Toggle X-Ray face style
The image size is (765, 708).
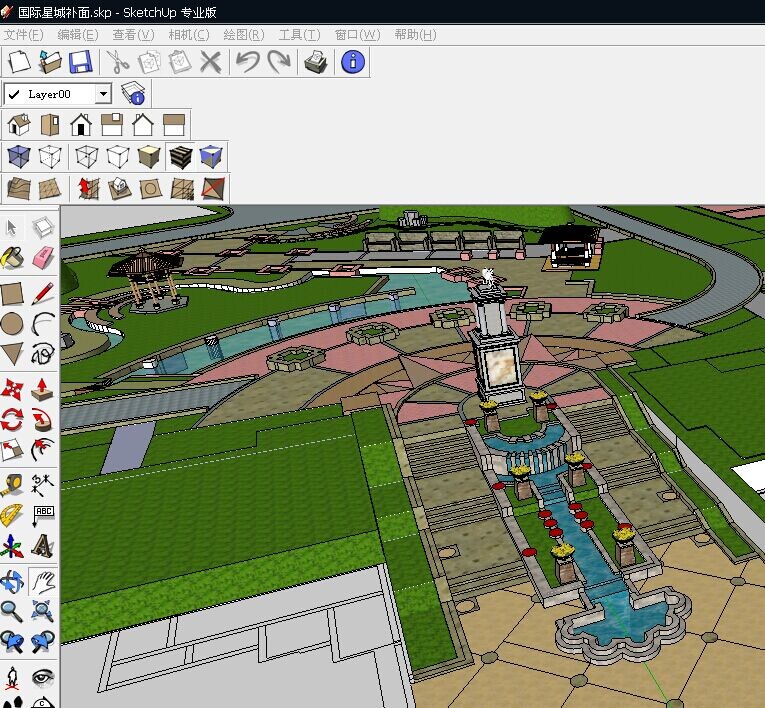[18, 156]
